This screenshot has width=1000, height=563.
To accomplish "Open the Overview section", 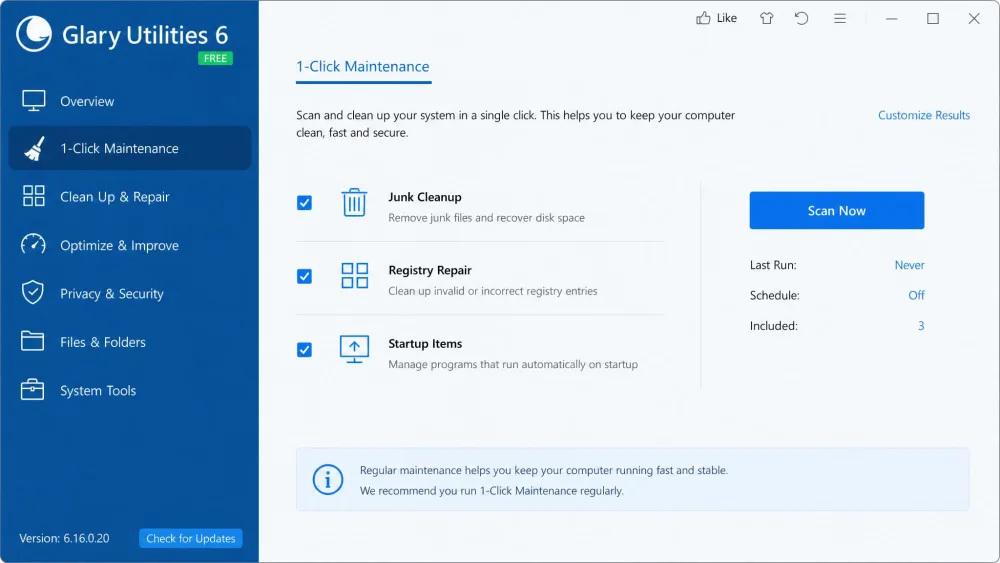I will coord(129,101).
